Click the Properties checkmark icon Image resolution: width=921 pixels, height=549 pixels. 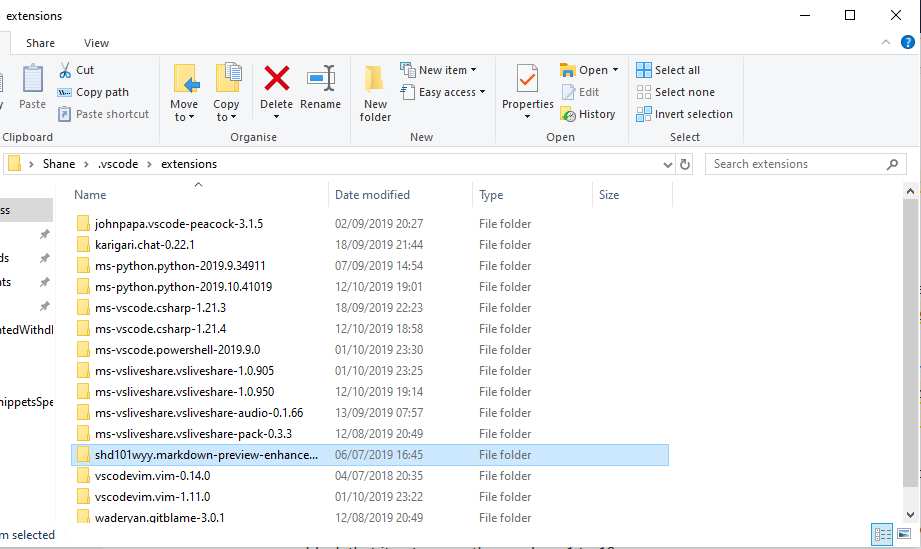click(527, 79)
